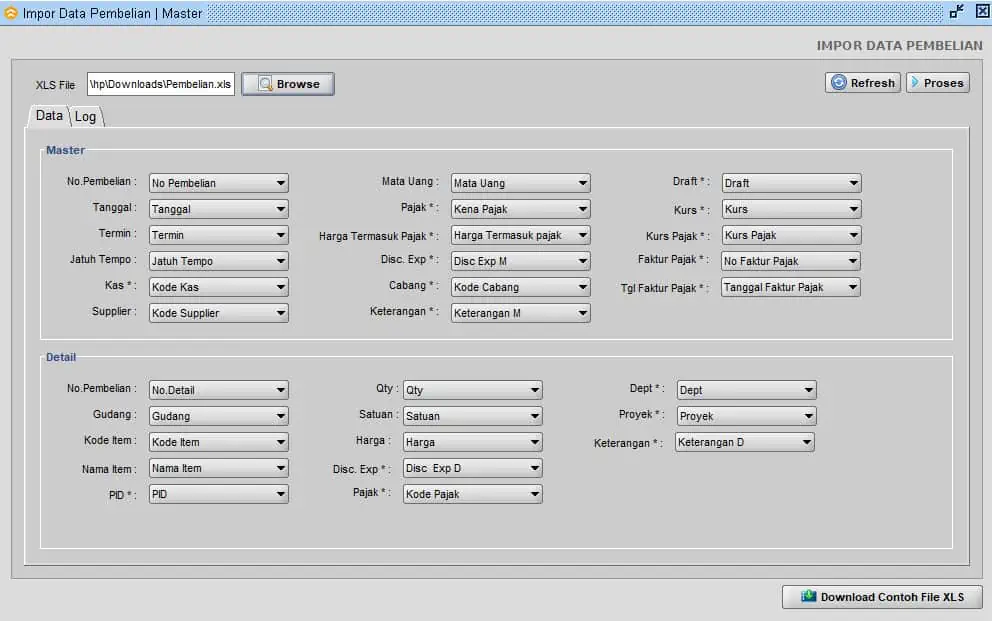Image resolution: width=992 pixels, height=621 pixels.
Task: Switch to the Log tab
Action: pos(85,117)
